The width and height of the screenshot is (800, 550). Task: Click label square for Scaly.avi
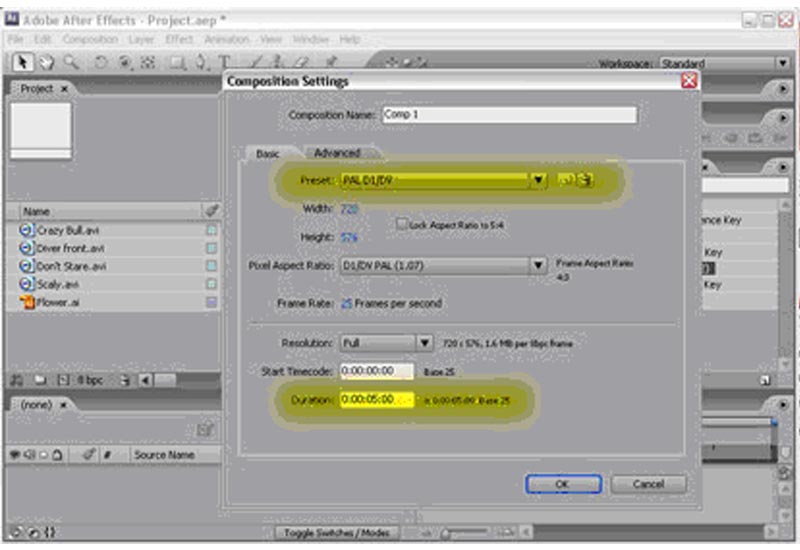click(211, 284)
